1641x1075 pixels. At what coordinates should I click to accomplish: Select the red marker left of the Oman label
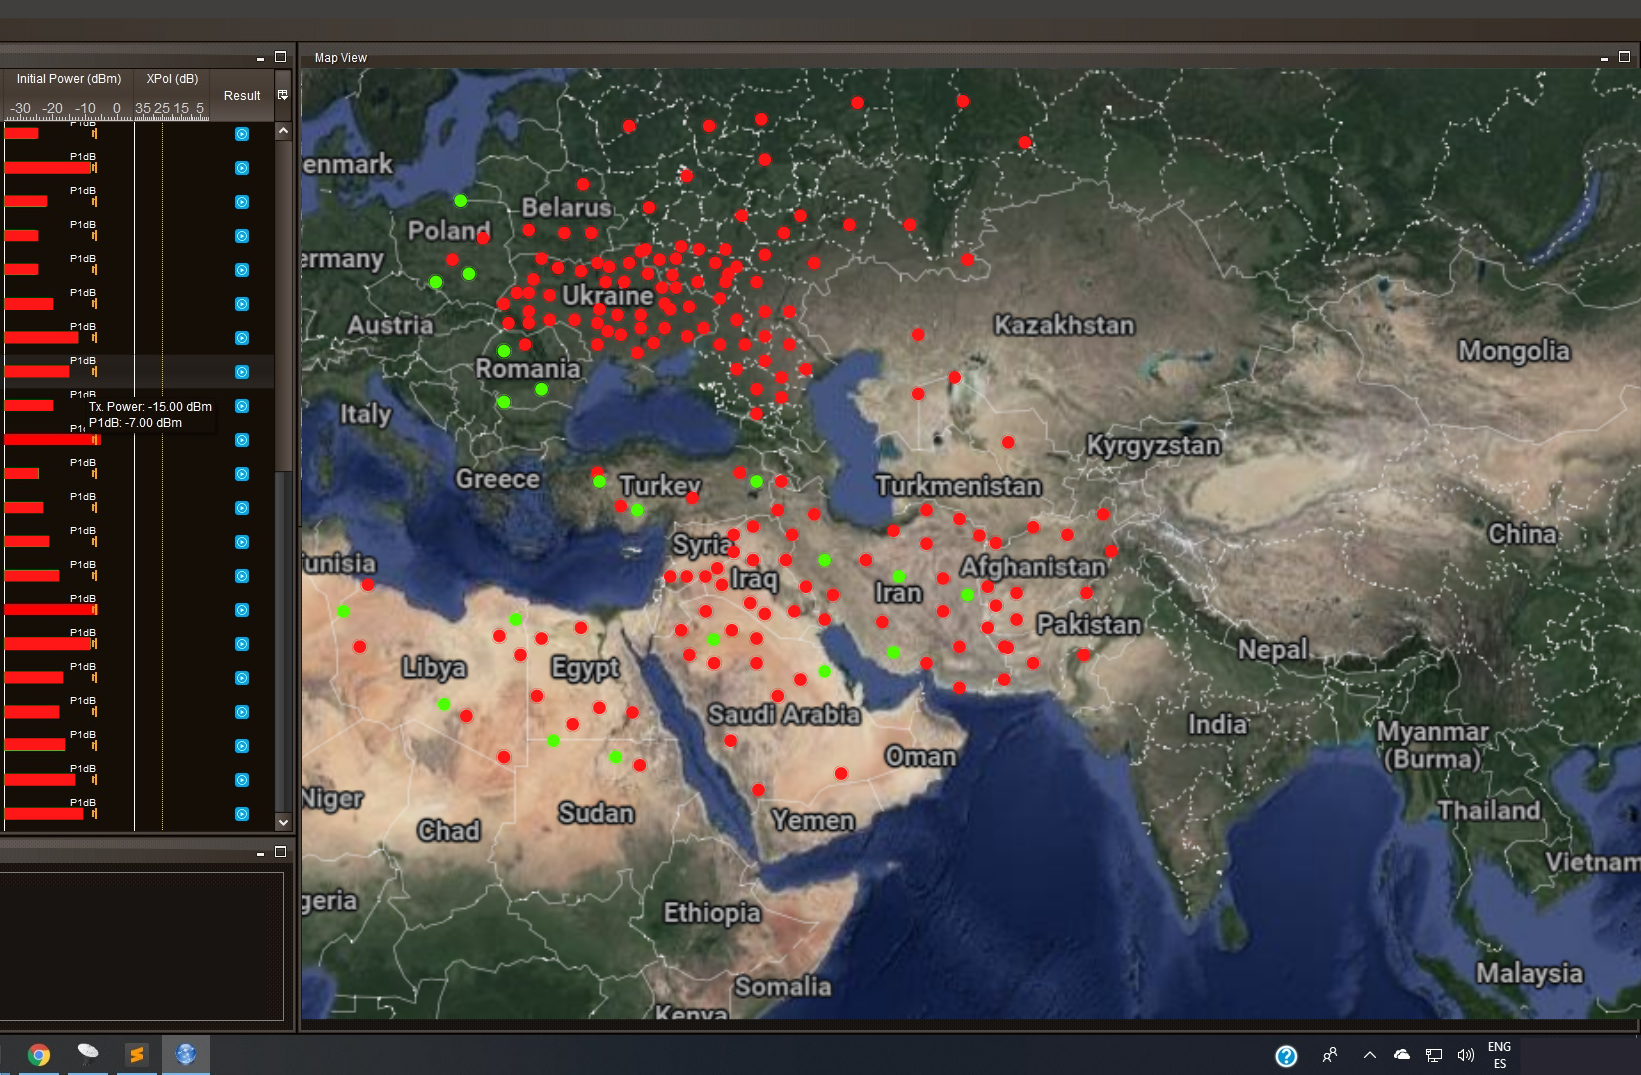click(x=841, y=773)
